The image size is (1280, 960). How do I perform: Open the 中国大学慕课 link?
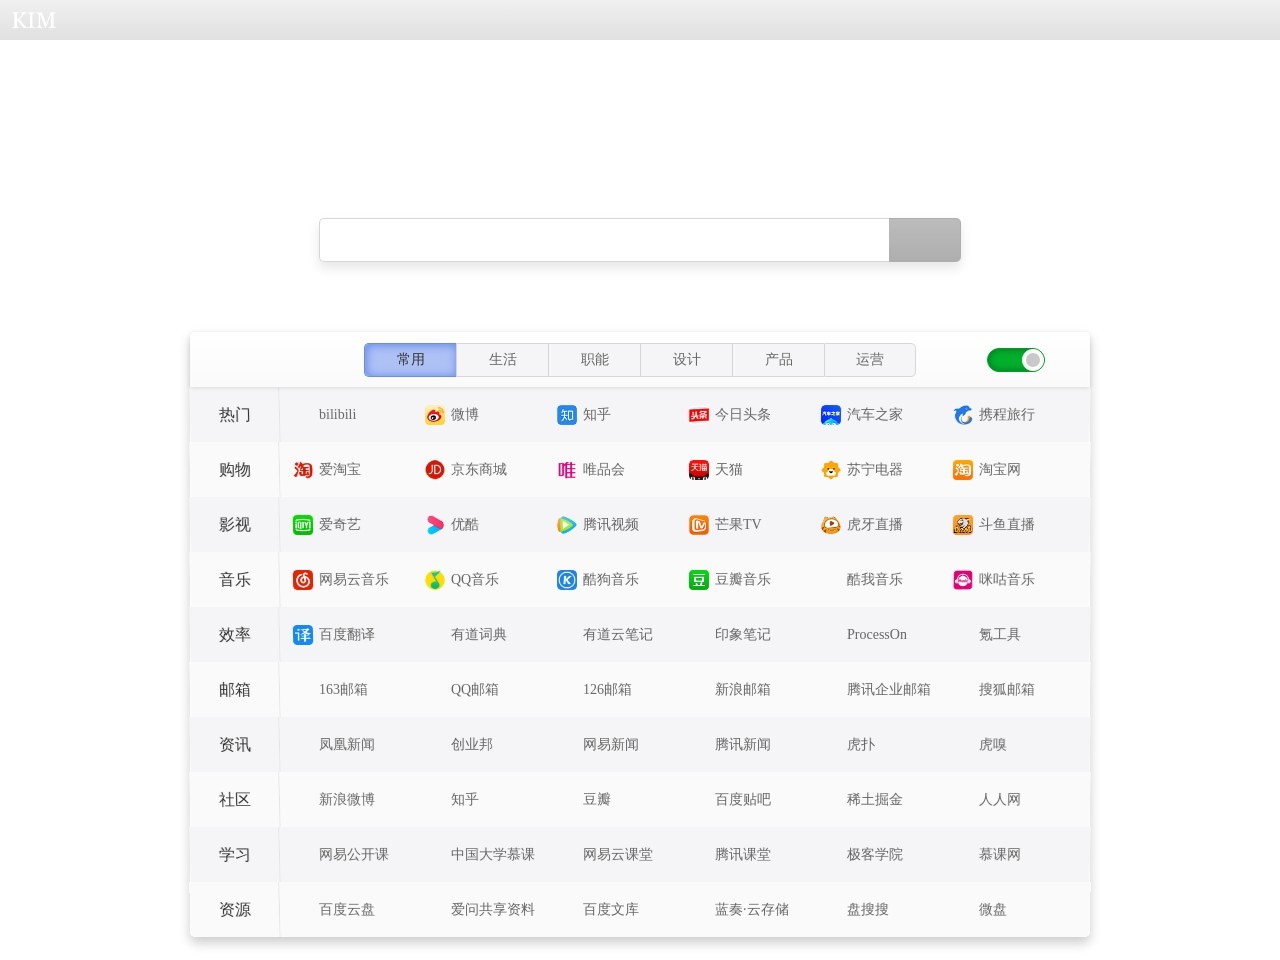[493, 855]
